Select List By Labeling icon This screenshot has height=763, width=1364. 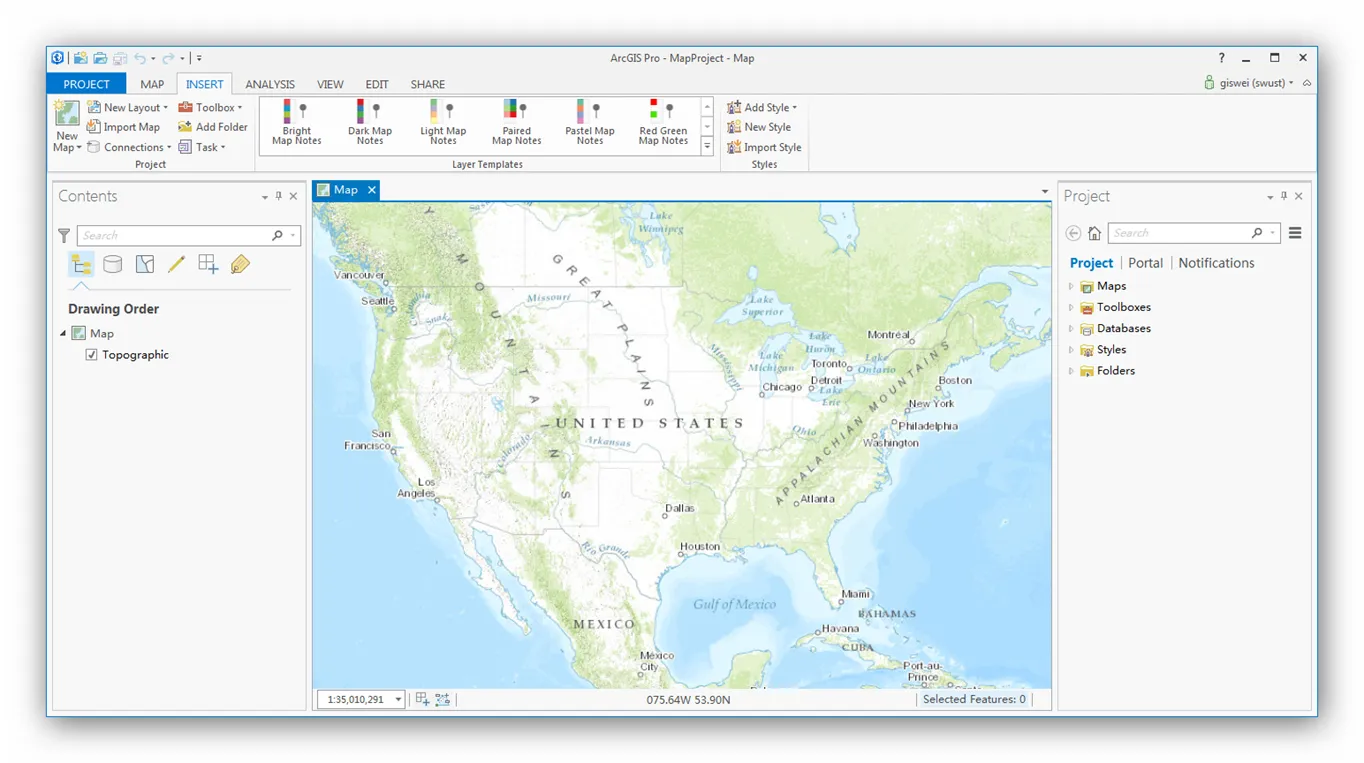pos(240,264)
